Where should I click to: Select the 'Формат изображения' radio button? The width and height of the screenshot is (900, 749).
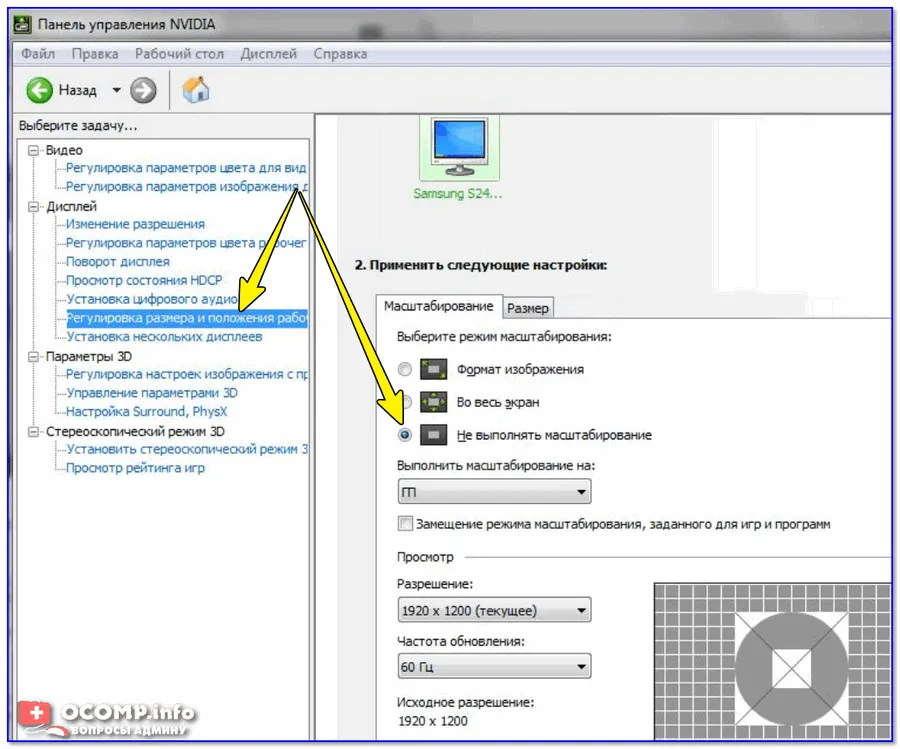[405, 369]
